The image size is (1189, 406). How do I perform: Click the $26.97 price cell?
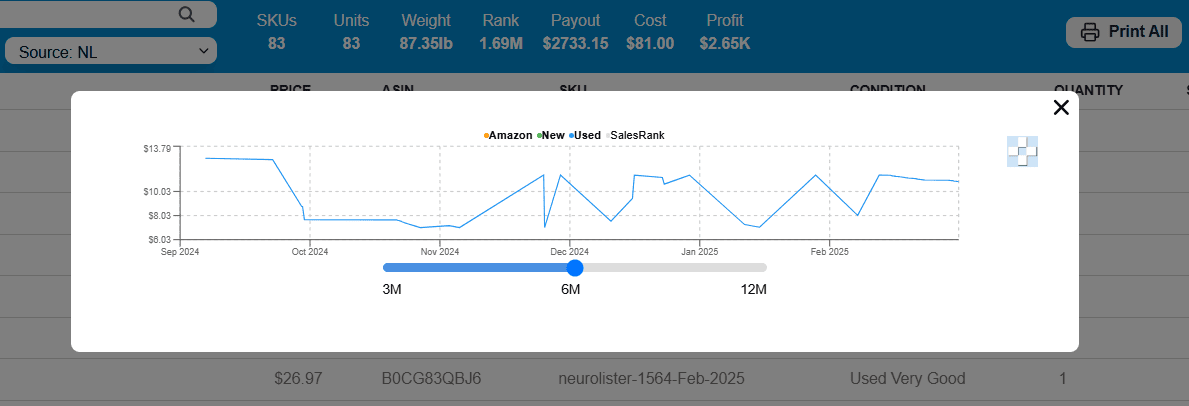point(298,379)
